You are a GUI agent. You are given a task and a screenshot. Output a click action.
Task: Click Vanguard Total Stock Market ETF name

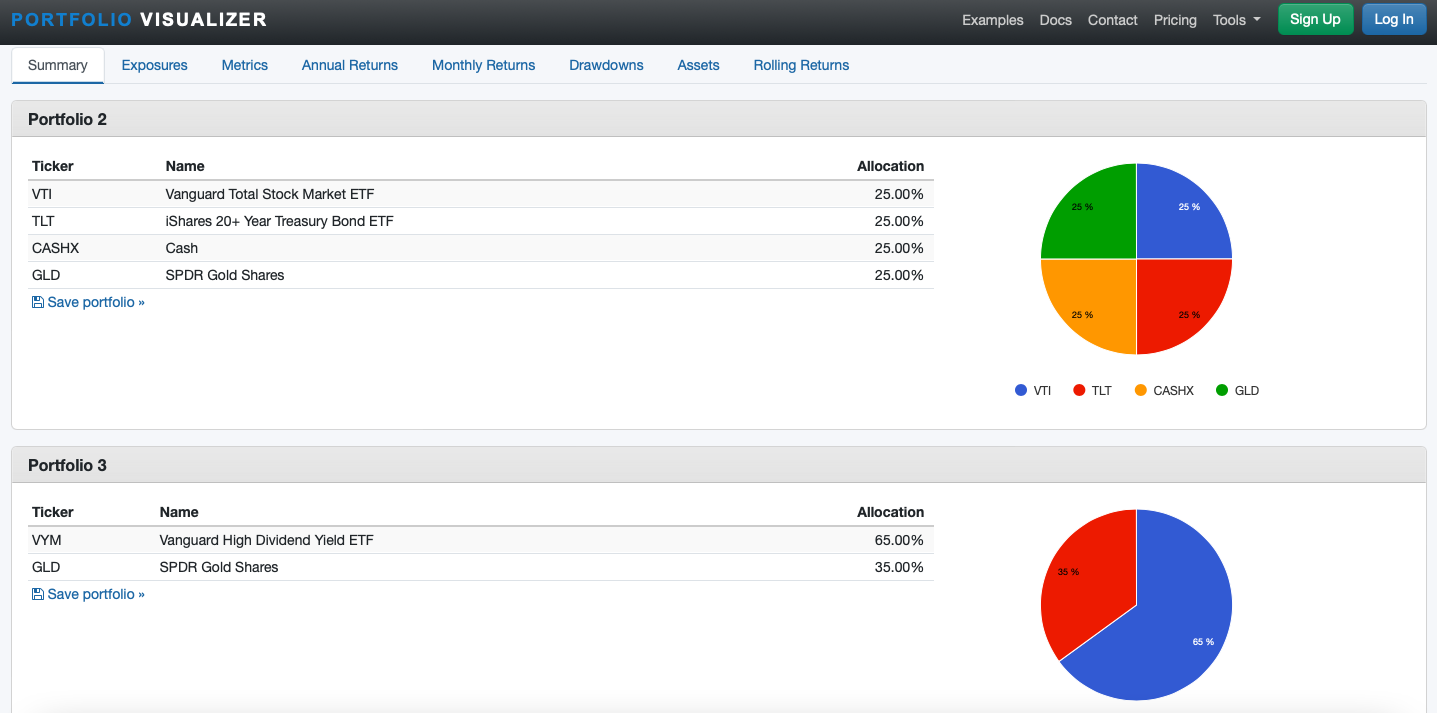270,194
